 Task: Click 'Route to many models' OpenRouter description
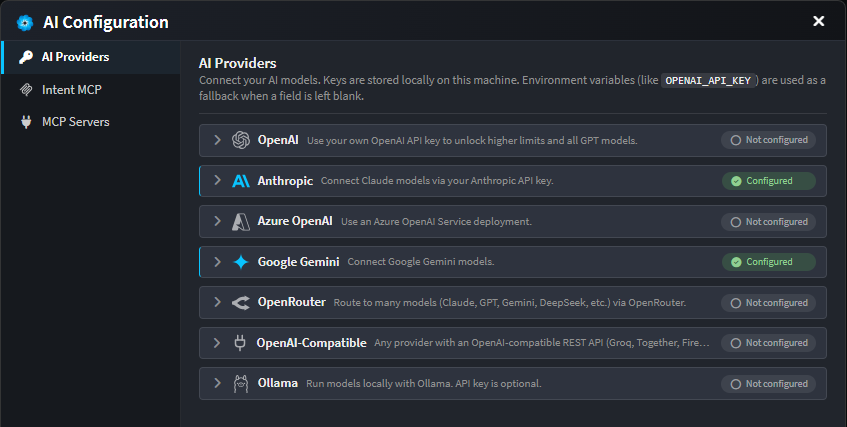click(509, 303)
